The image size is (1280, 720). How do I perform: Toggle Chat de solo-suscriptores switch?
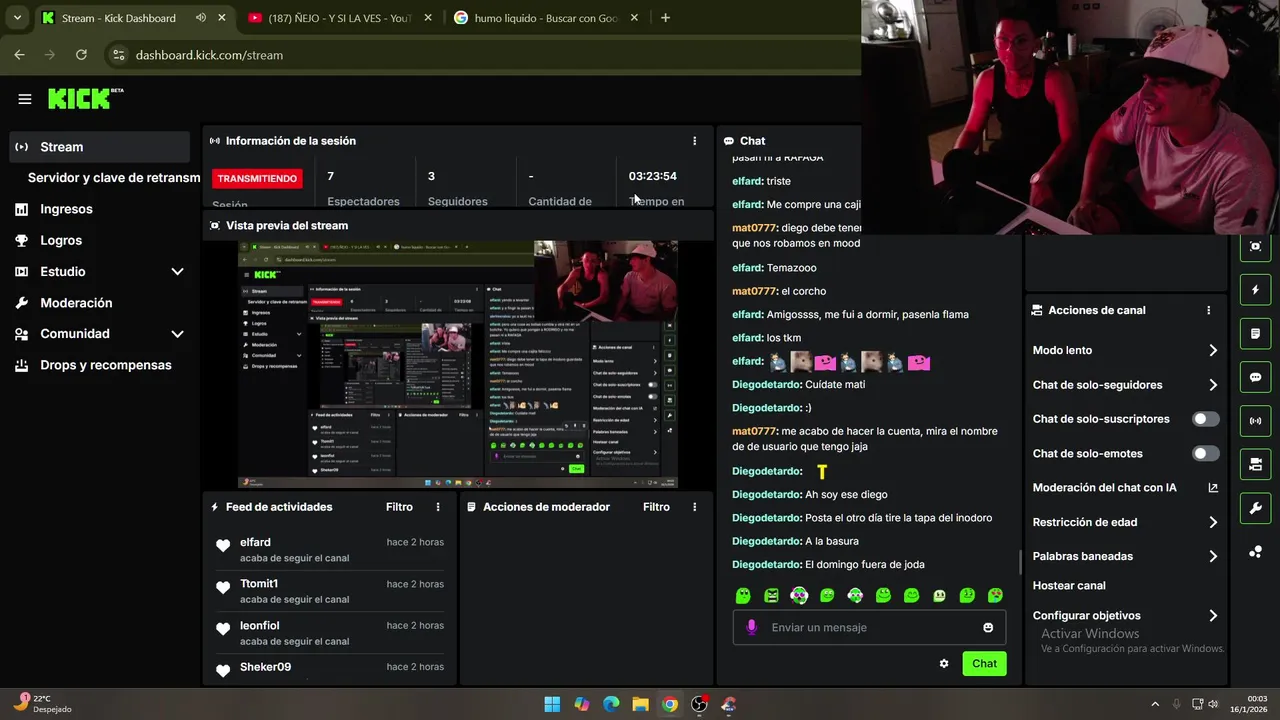pyautogui.click(x=1206, y=419)
